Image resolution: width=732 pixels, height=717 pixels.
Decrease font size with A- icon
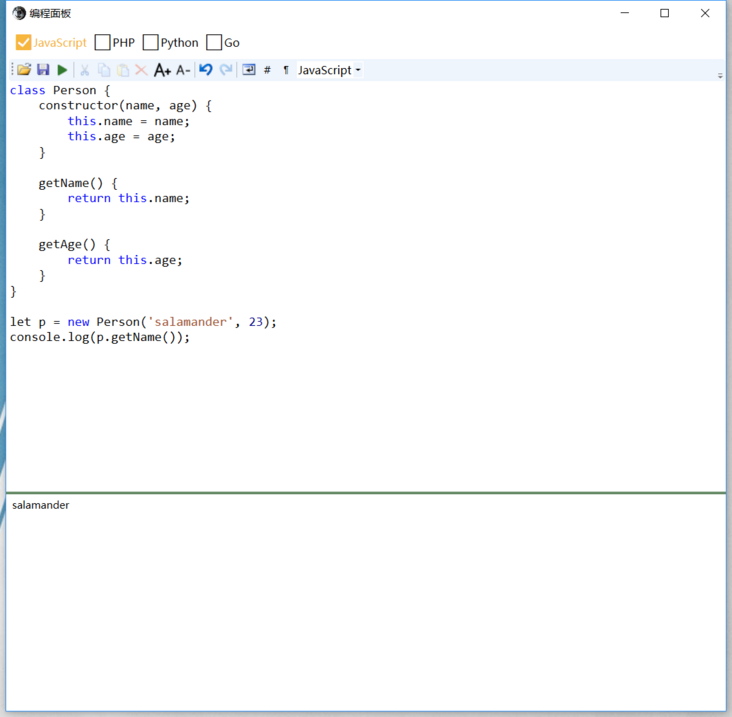(x=183, y=70)
